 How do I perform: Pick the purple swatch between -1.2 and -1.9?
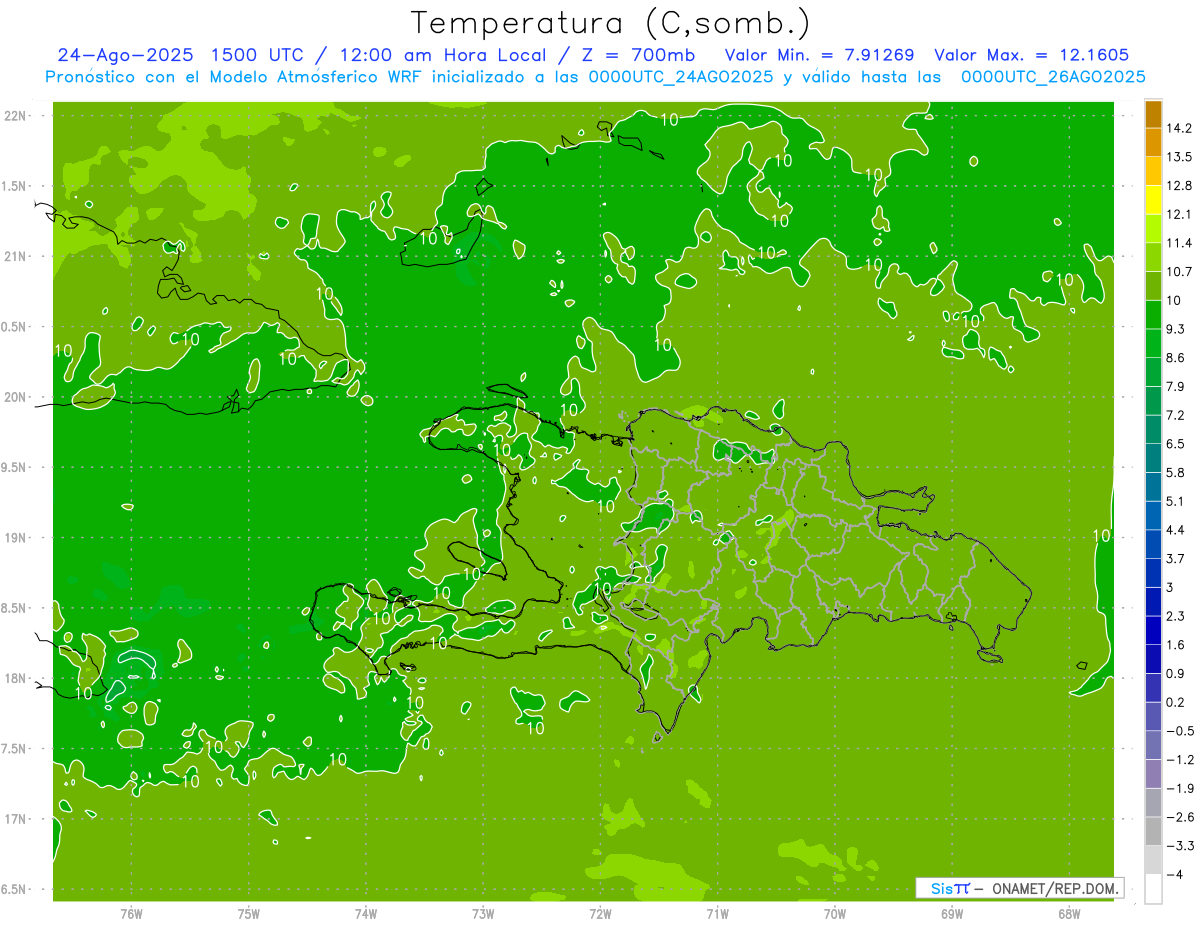[1153, 774]
